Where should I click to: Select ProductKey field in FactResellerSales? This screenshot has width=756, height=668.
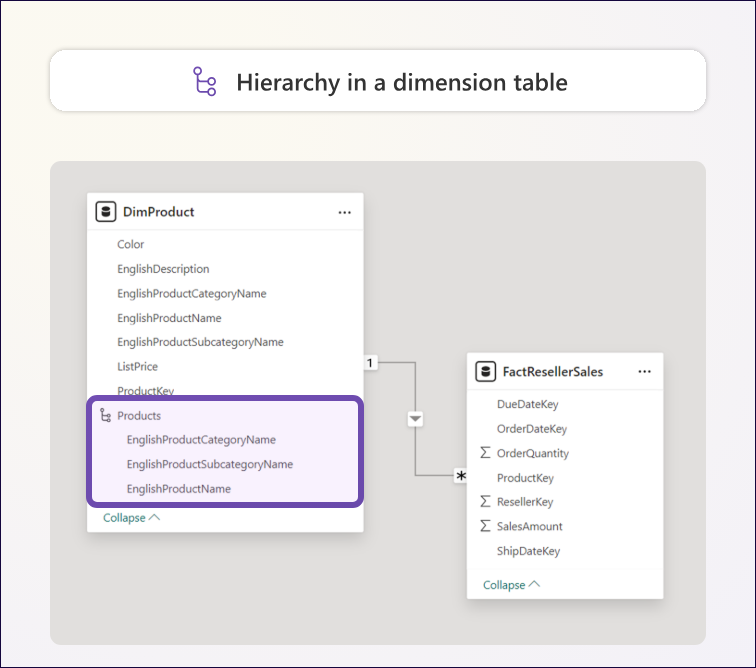(x=525, y=478)
